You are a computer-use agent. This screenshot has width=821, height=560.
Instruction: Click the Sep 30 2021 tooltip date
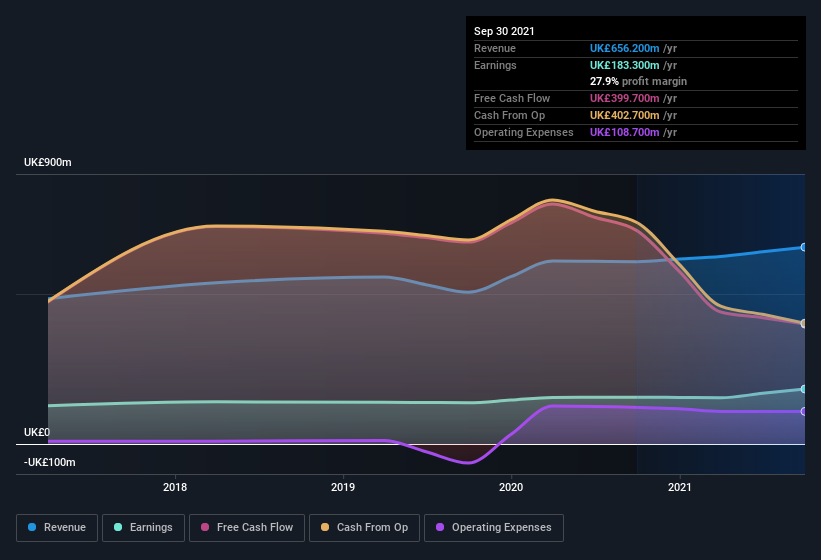click(x=504, y=31)
